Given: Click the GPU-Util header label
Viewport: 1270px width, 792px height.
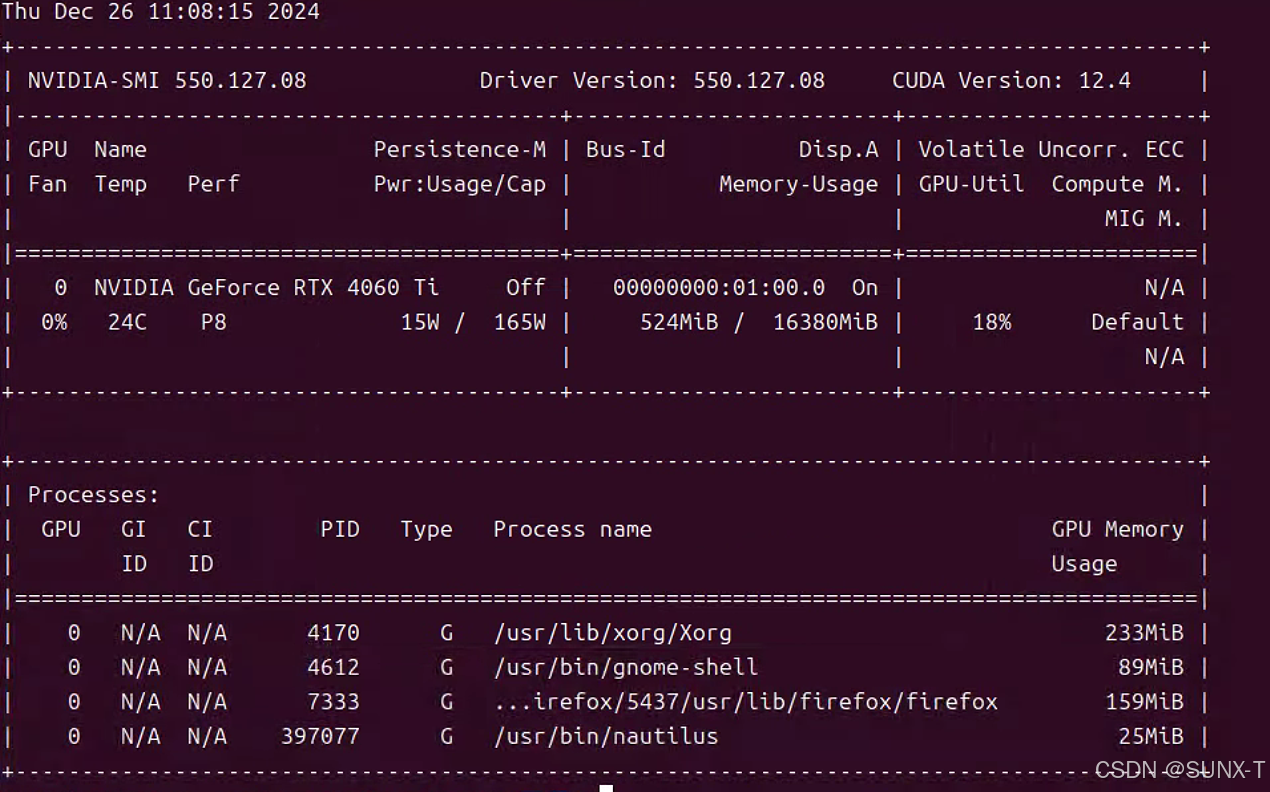Looking at the screenshot, I should [x=971, y=184].
